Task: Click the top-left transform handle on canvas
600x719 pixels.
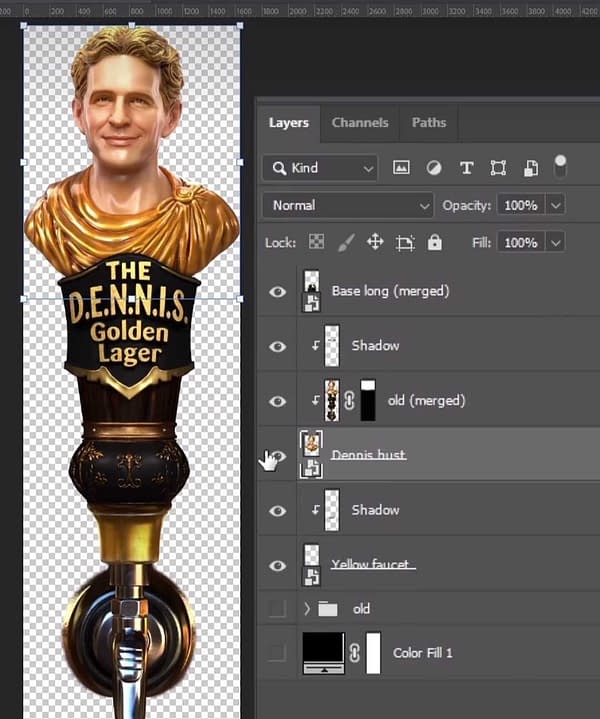Action: (24, 26)
